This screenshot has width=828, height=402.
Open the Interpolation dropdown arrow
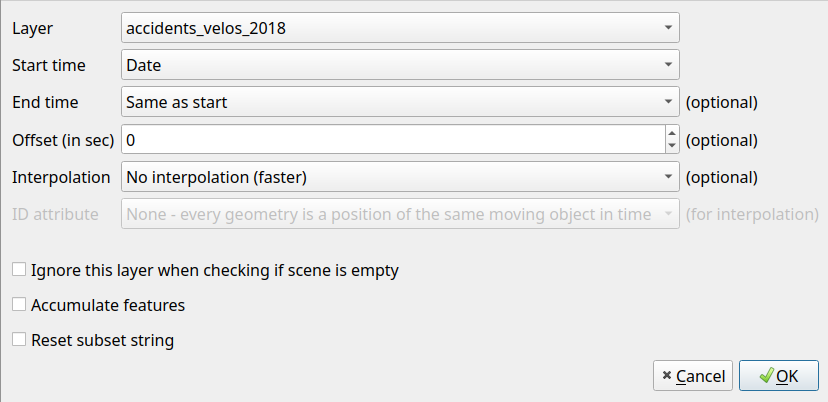click(x=668, y=176)
